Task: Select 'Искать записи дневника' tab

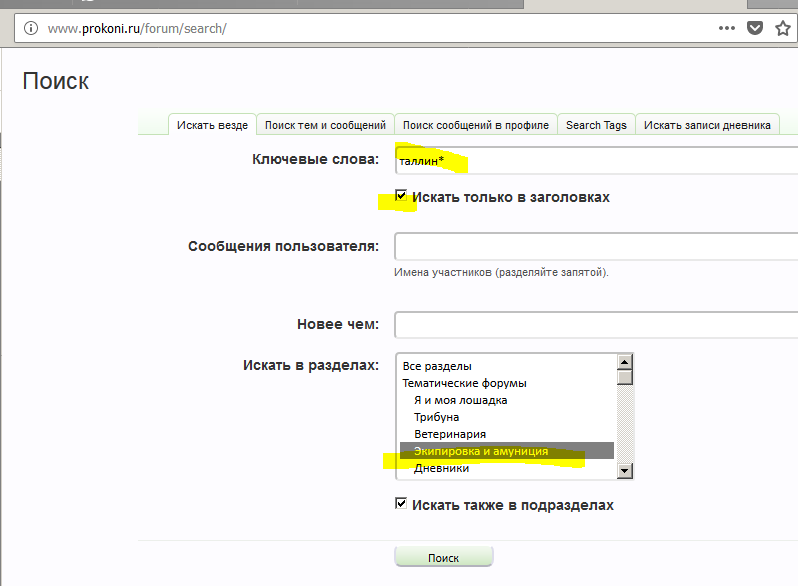Action: 707,125
